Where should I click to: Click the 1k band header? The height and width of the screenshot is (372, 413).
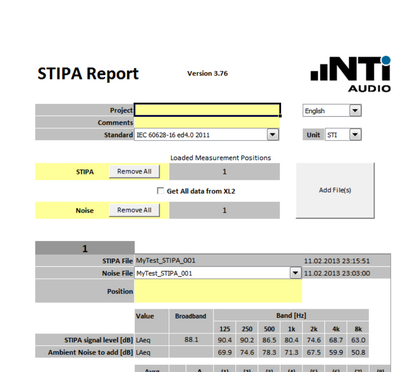coord(291,329)
